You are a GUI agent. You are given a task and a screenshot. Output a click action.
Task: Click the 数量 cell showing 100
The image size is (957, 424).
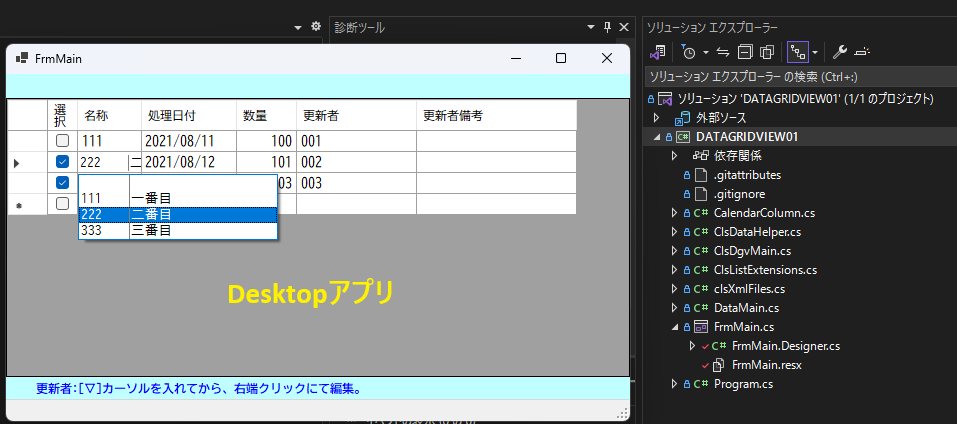click(x=266, y=141)
